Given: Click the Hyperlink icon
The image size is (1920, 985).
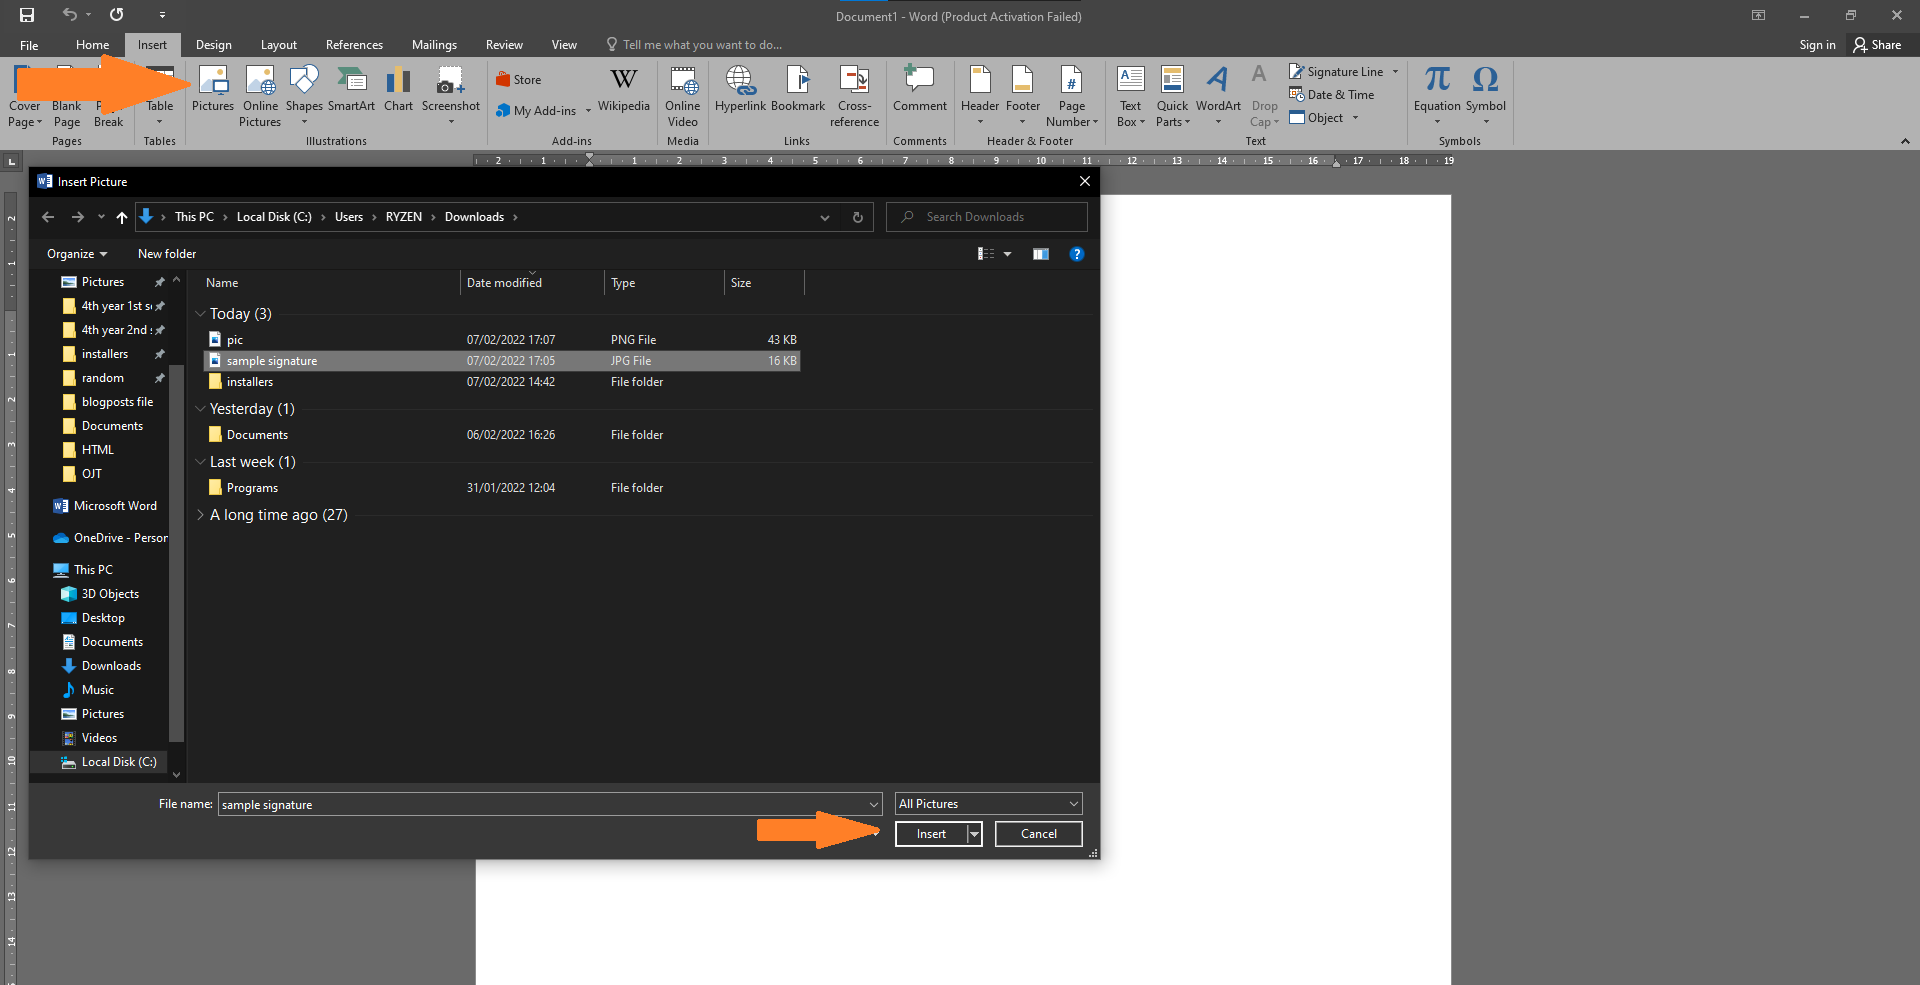Looking at the screenshot, I should tap(740, 88).
